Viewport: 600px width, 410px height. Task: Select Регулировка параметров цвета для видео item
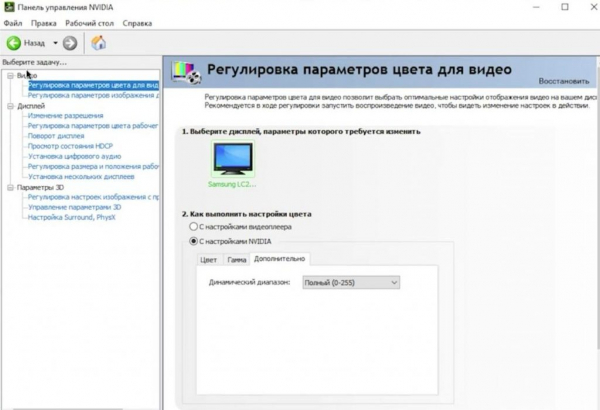coord(93,85)
